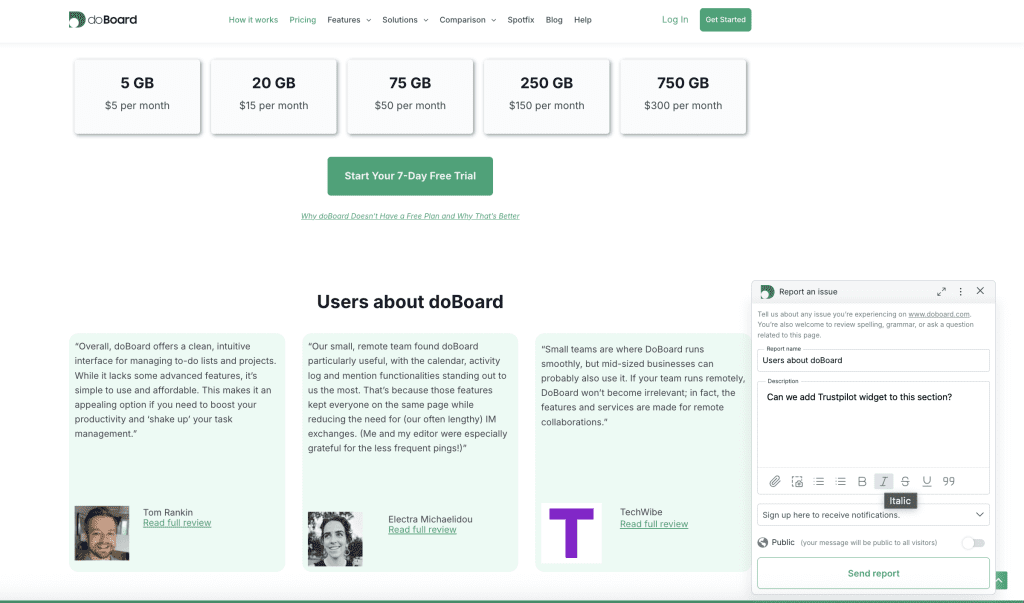Click the attach file paperclip icon
The width and height of the screenshot is (1024, 603).
coord(775,481)
